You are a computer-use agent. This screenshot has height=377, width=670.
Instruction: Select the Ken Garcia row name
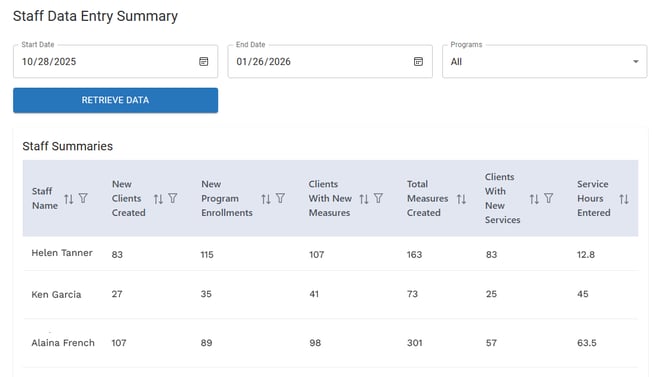point(56,295)
